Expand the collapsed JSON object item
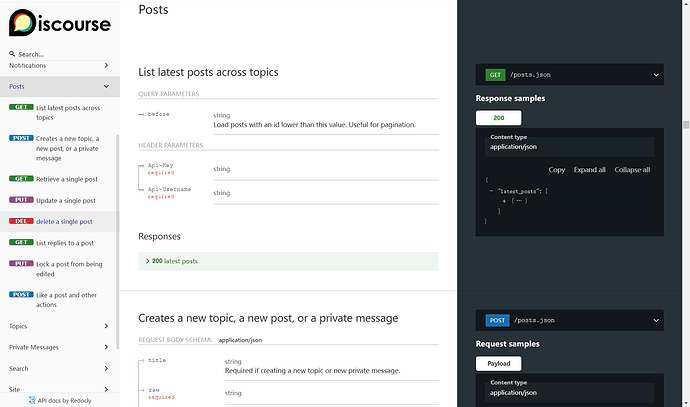This screenshot has width=690, height=407. click(504, 201)
